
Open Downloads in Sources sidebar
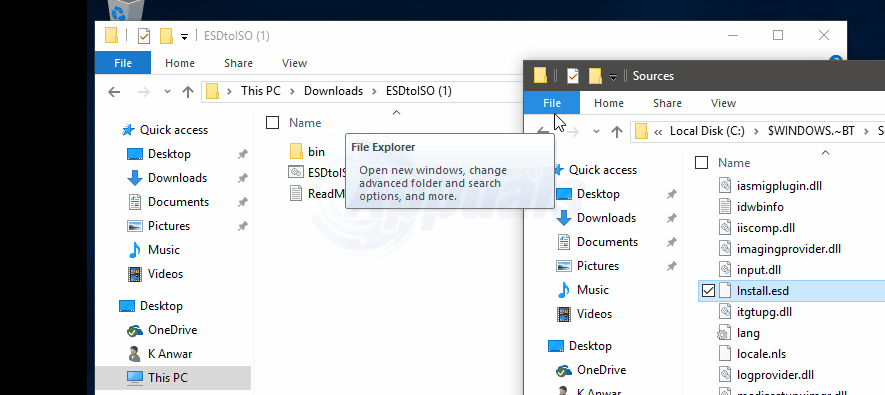coord(606,218)
